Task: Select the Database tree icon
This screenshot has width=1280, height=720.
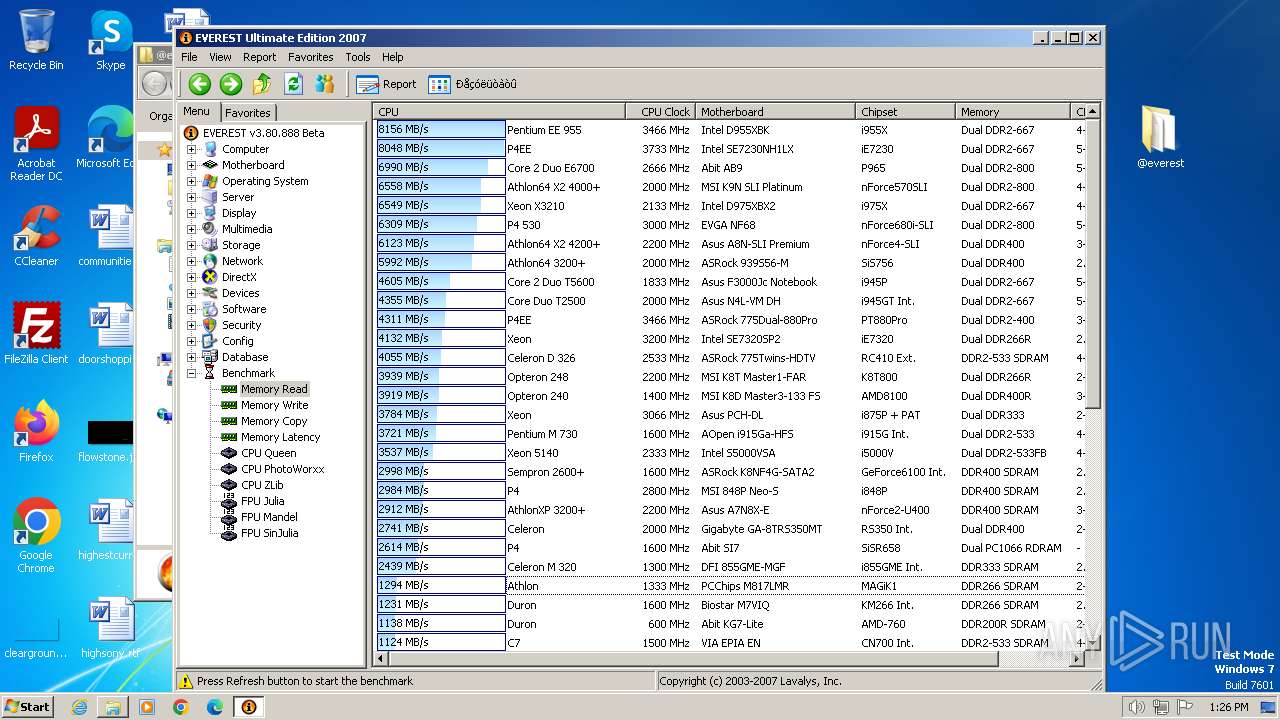Action: pos(210,357)
